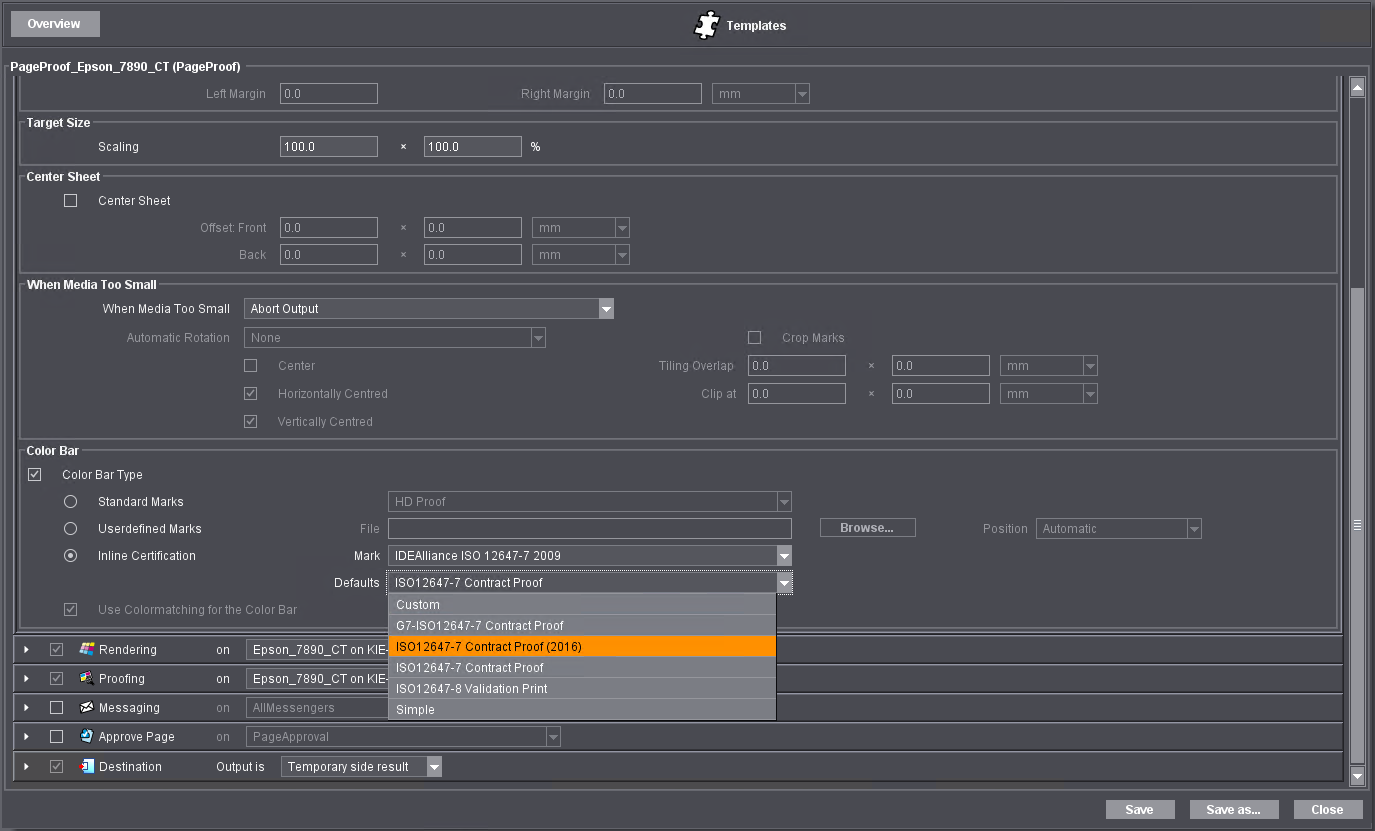Click the Save as... button
The height and width of the screenshot is (831, 1375).
coord(1234,809)
